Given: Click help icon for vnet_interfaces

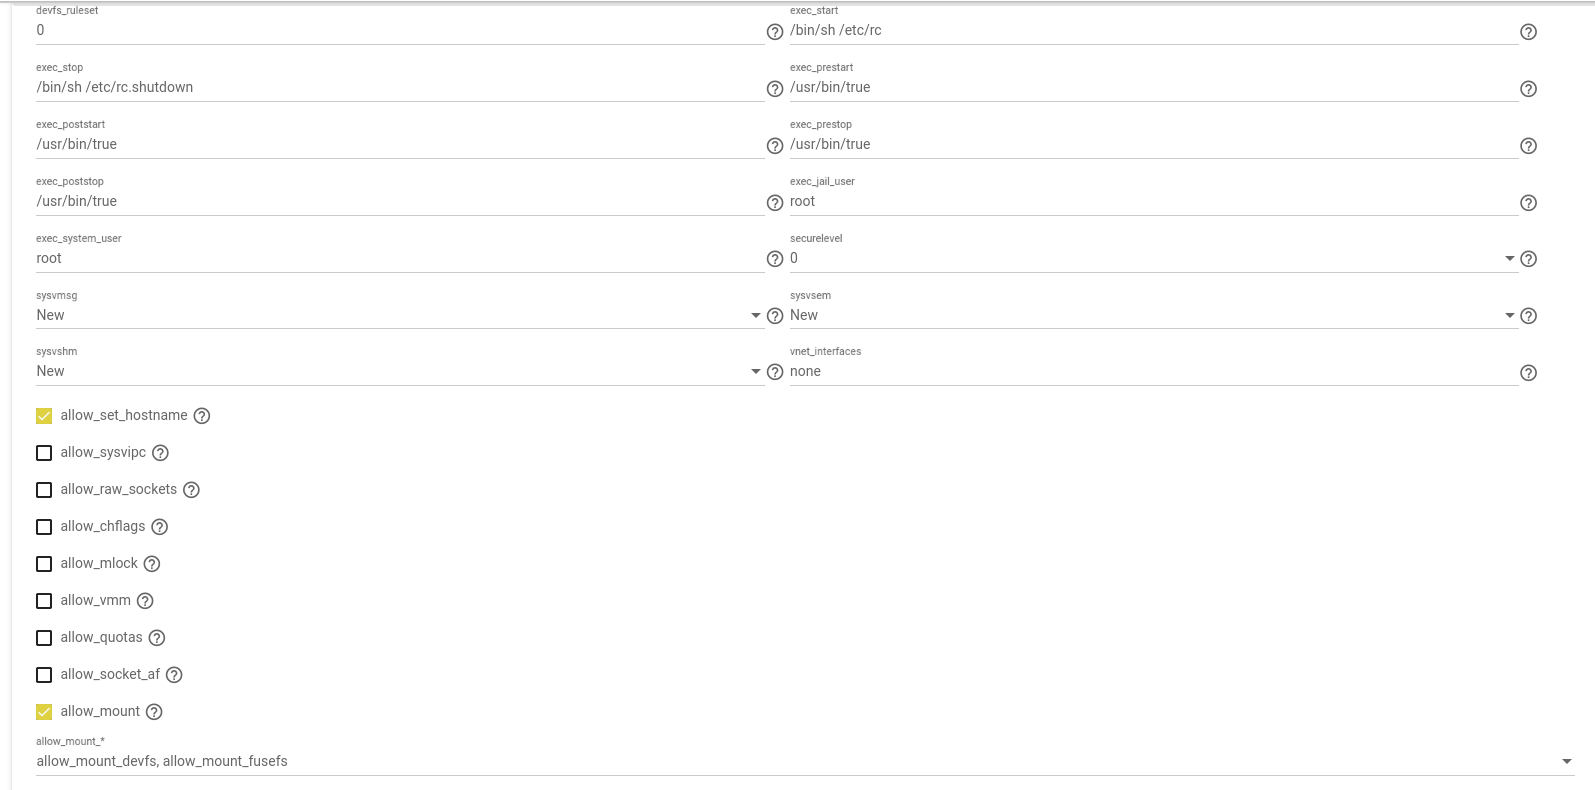Looking at the screenshot, I should (x=1528, y=373).
